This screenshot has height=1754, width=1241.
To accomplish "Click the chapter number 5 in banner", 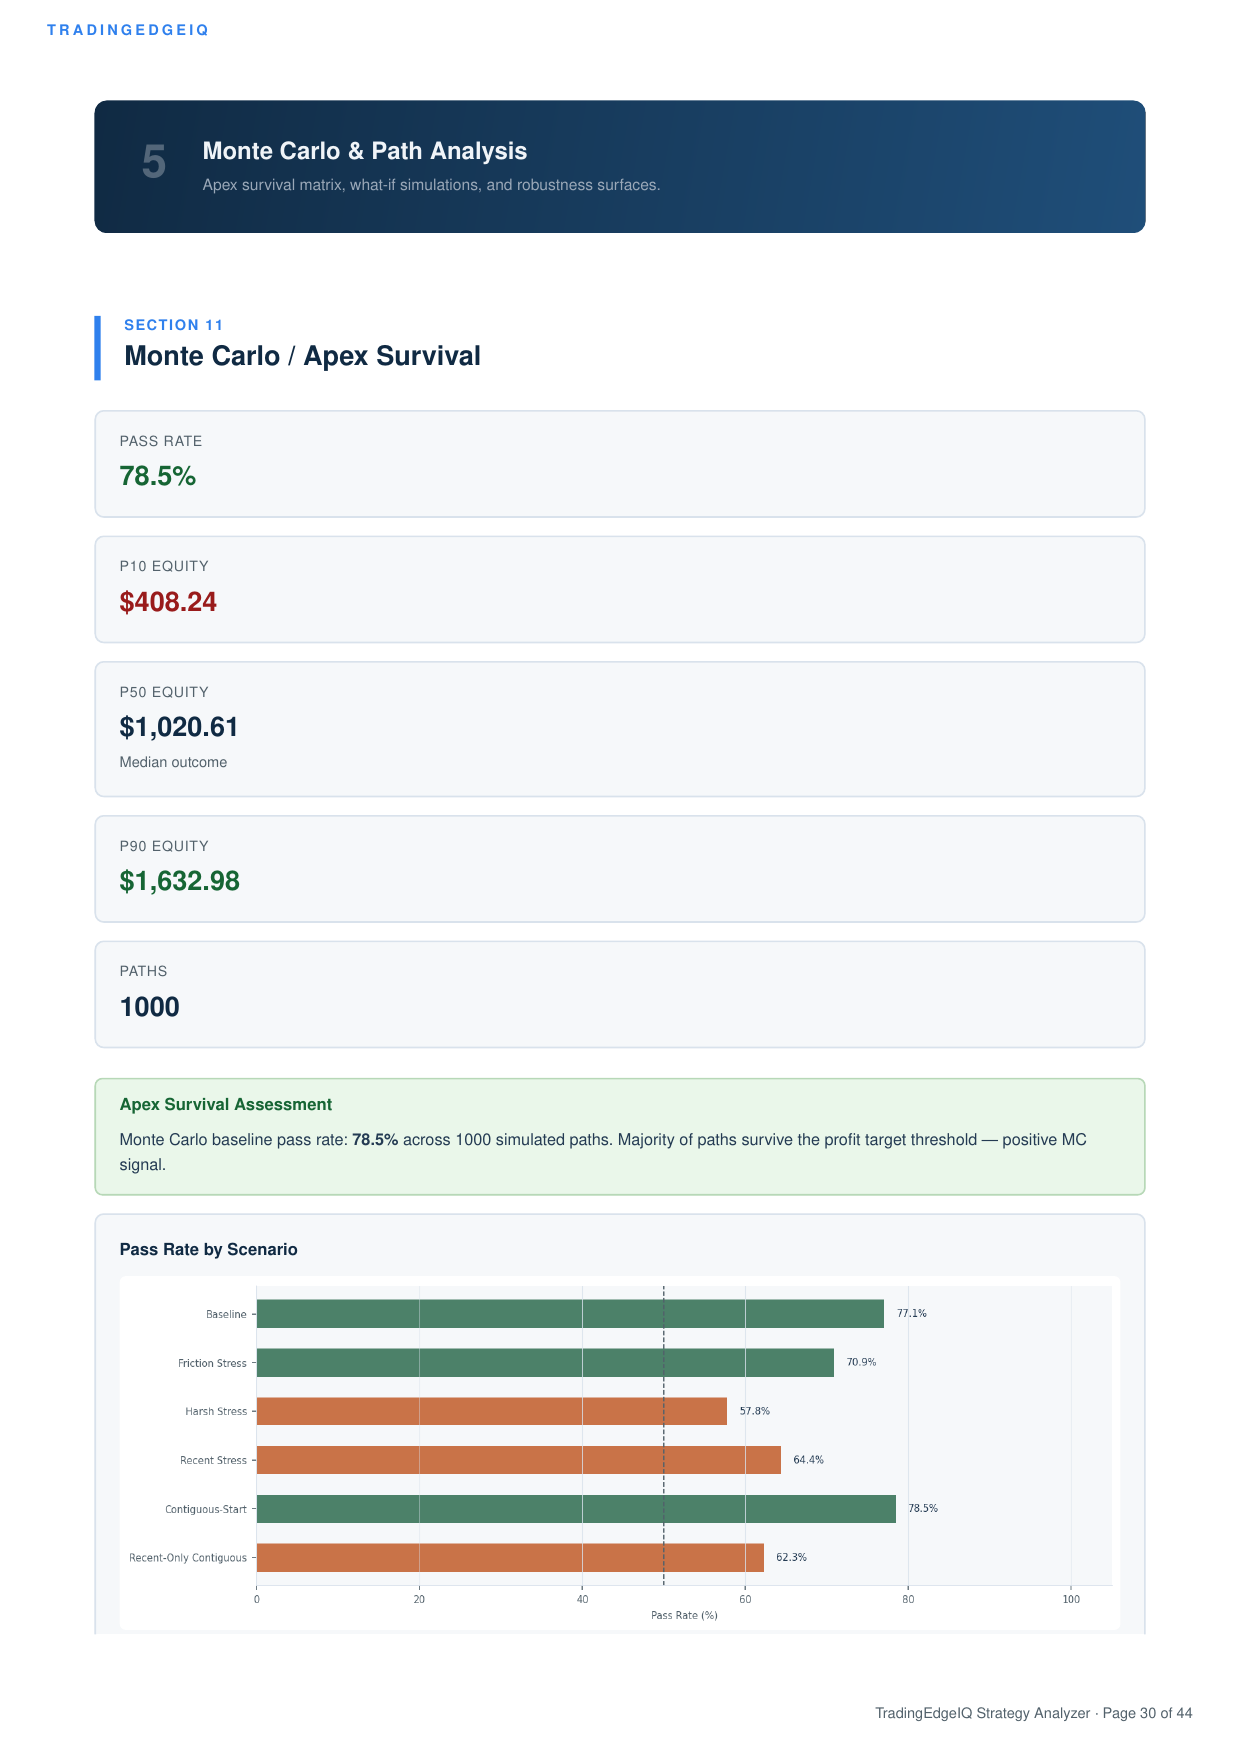I will pos(154,162).
